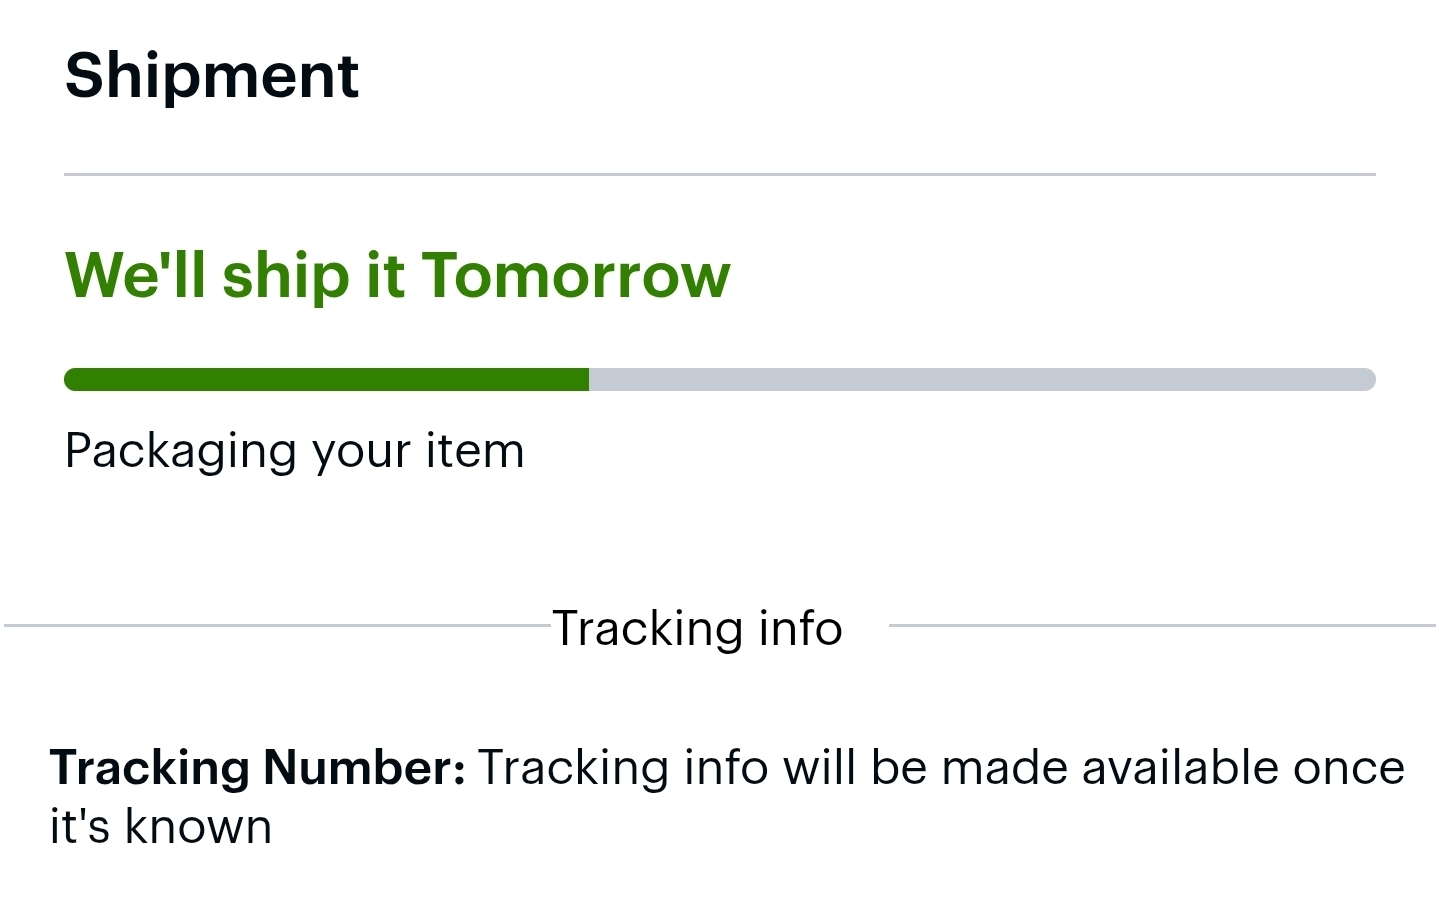This screenshot has height=909, width=1439.
Task: Click the right rounded end of the progress bar
Action: [1368, 380]
